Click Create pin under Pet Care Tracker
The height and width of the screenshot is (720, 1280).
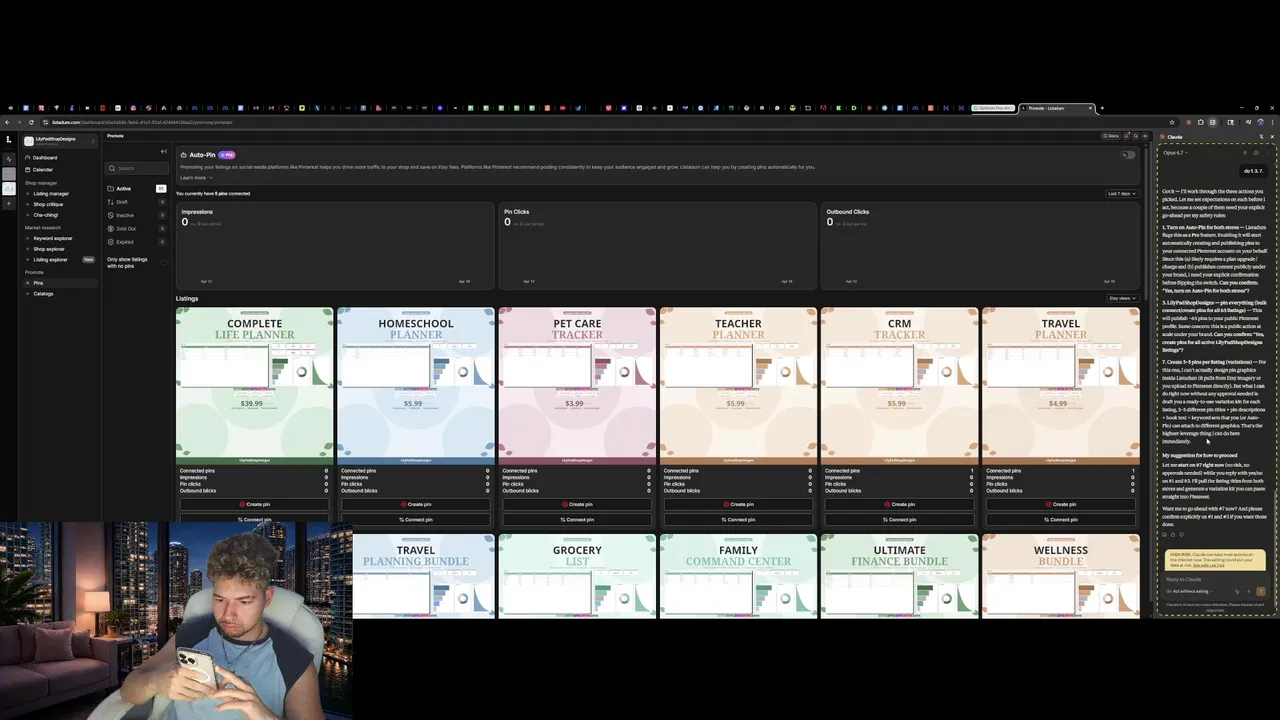[x=577, y=504]
